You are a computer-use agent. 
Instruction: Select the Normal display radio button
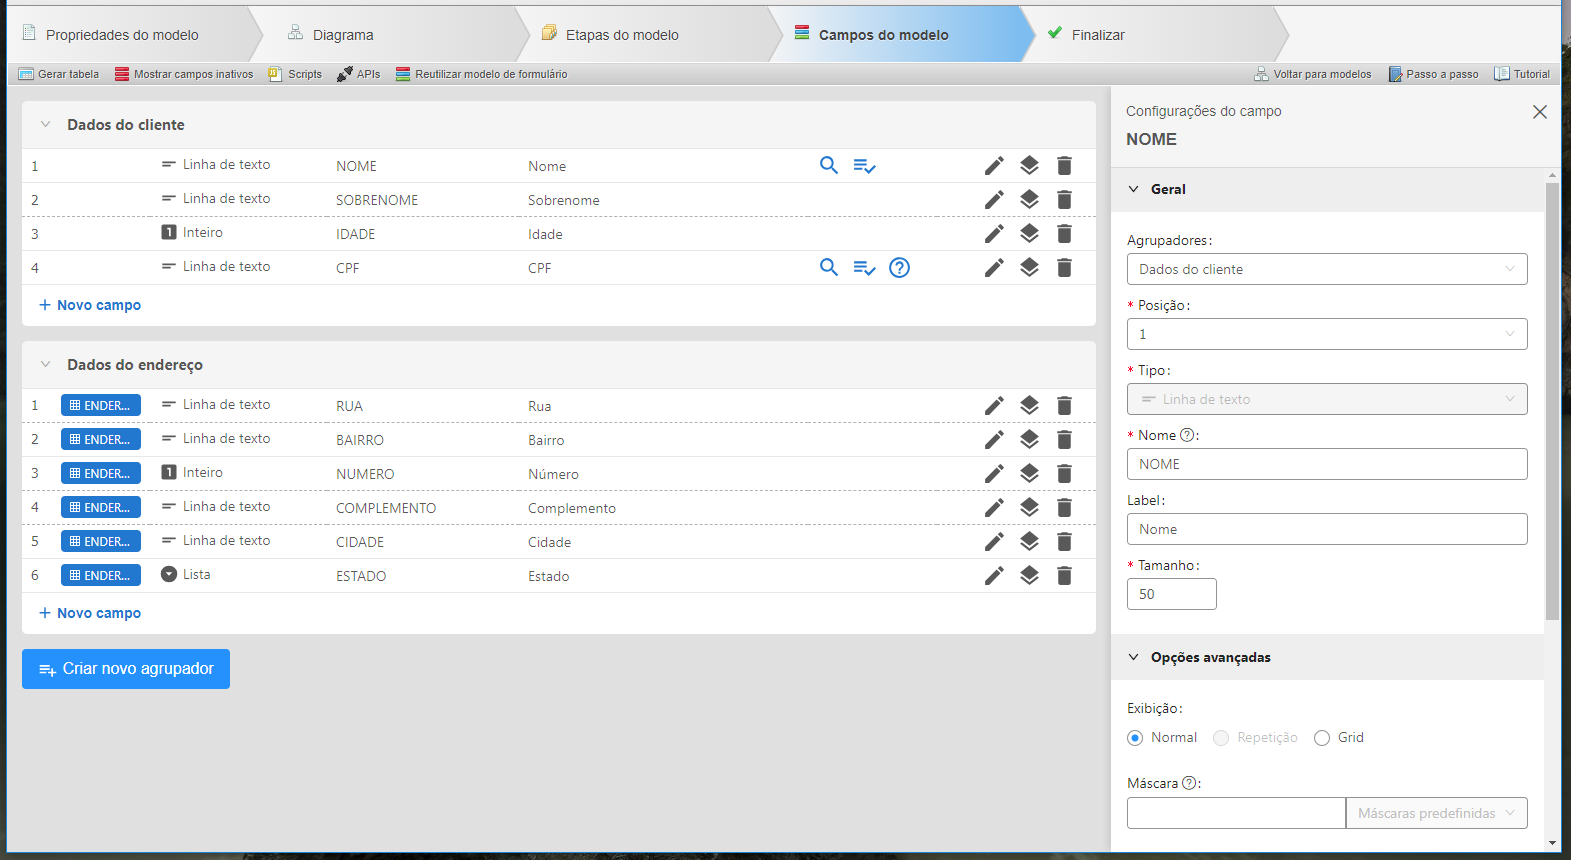pyautogui.click(x=1135, y=738)
